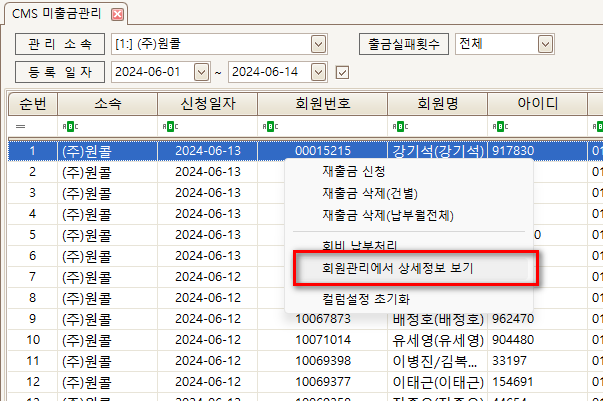This screenshot has height=401, width=603.
Task: Expand the 관리소속 dropdown showing (주)원콜
Action: (x=319, y=44)
